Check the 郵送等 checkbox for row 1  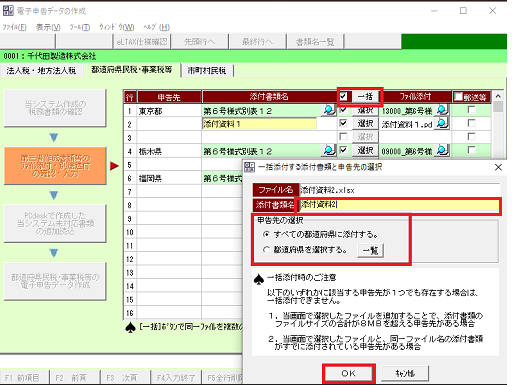tap(471, 110)
